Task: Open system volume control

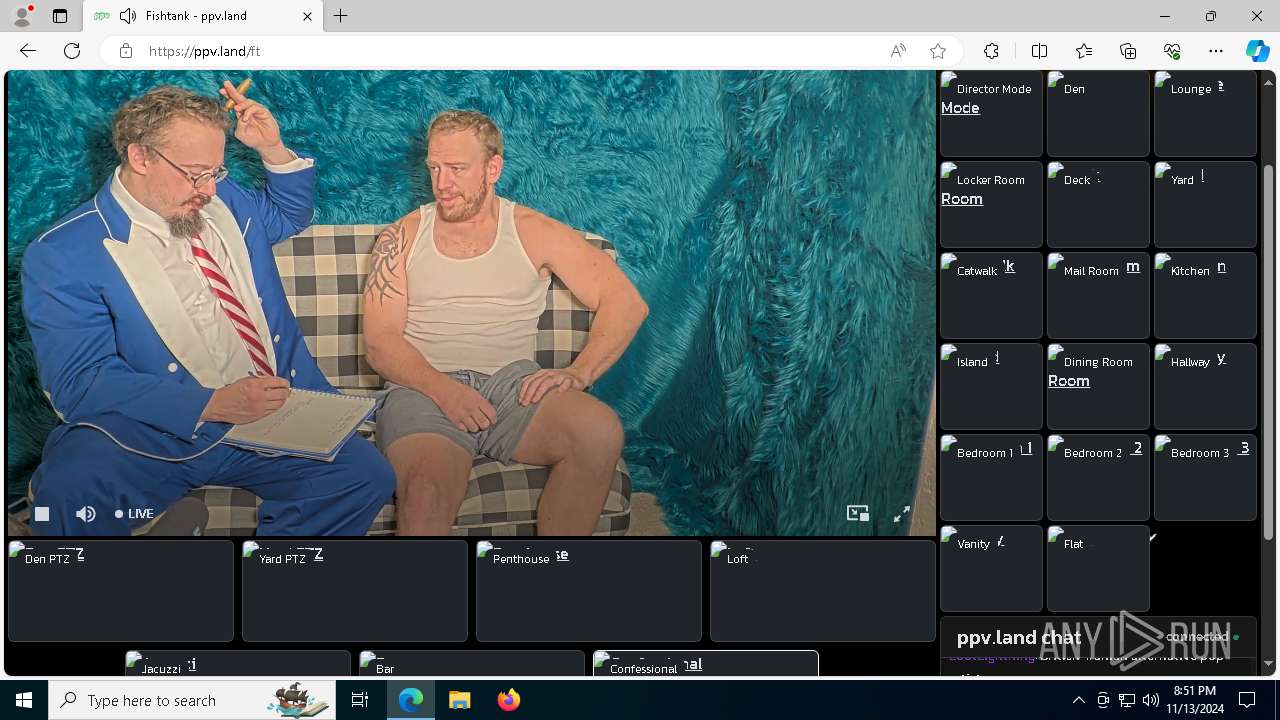Action: 1150,700
